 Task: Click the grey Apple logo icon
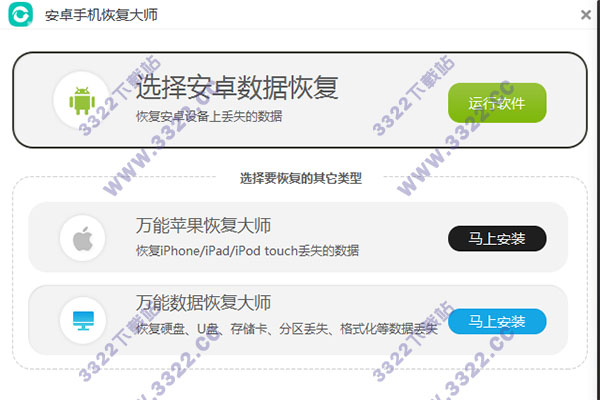point(83,238)
